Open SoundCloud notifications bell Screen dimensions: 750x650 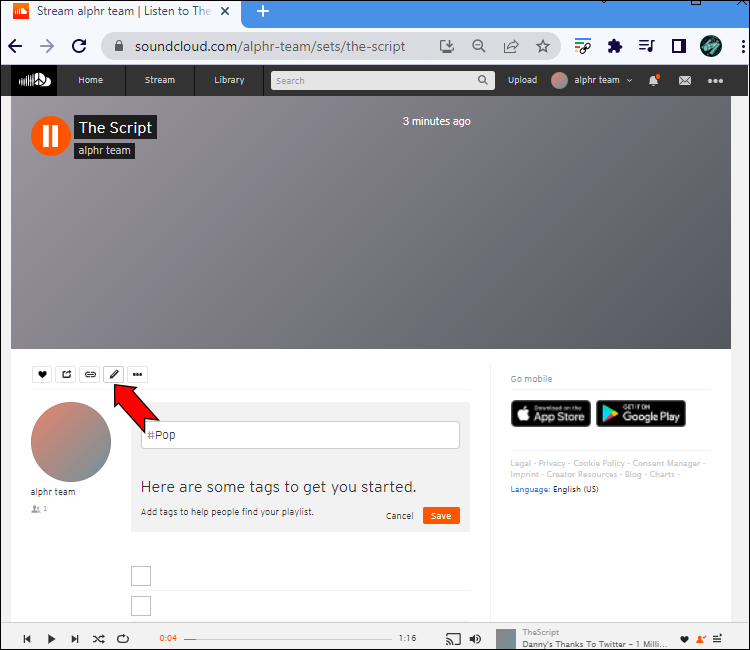point(653,80)
